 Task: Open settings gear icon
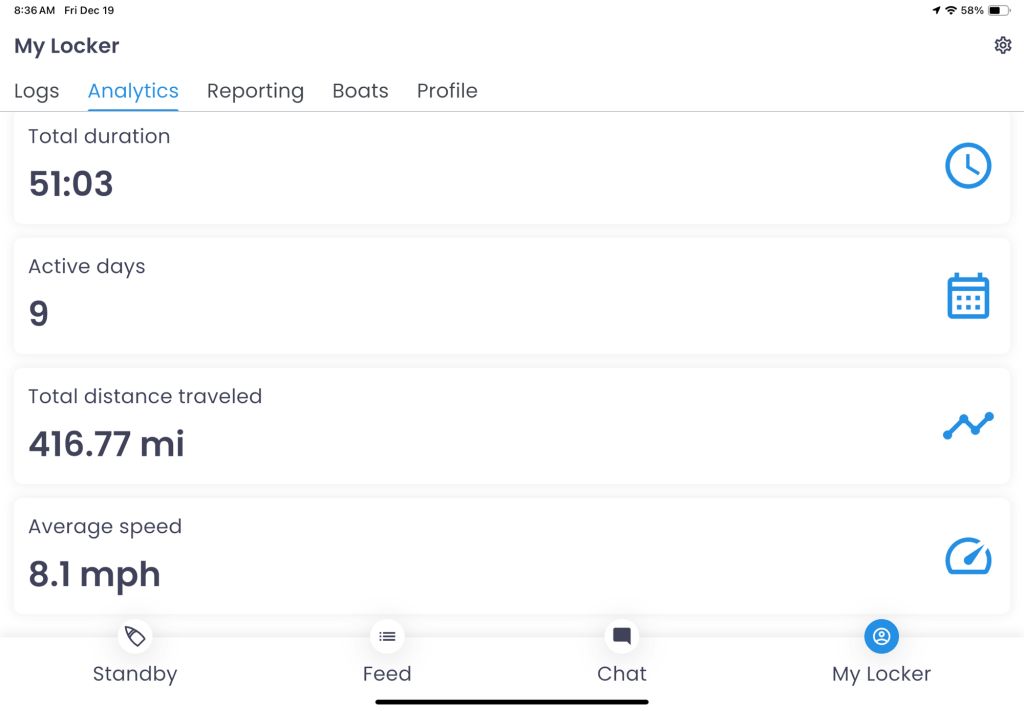(x=1003, y=45)
